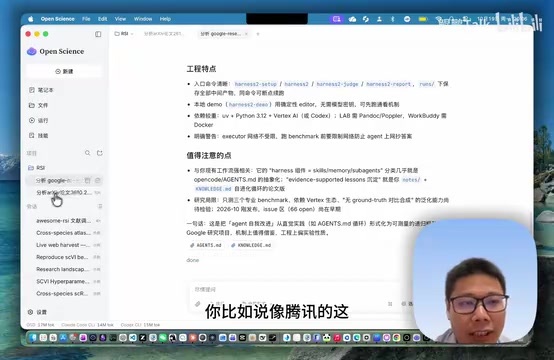
Task: Open the 文件 files section
Action: coord(39,105)
